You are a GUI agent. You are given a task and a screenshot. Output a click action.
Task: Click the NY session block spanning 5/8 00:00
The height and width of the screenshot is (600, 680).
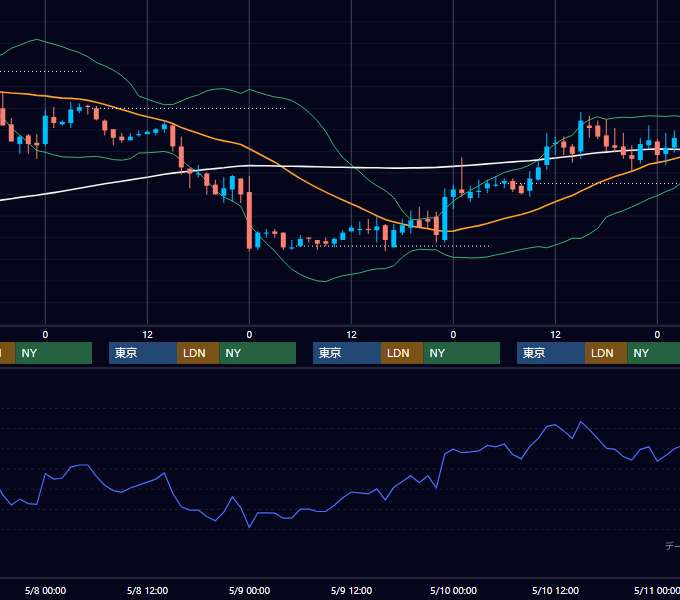coord(54,353)
